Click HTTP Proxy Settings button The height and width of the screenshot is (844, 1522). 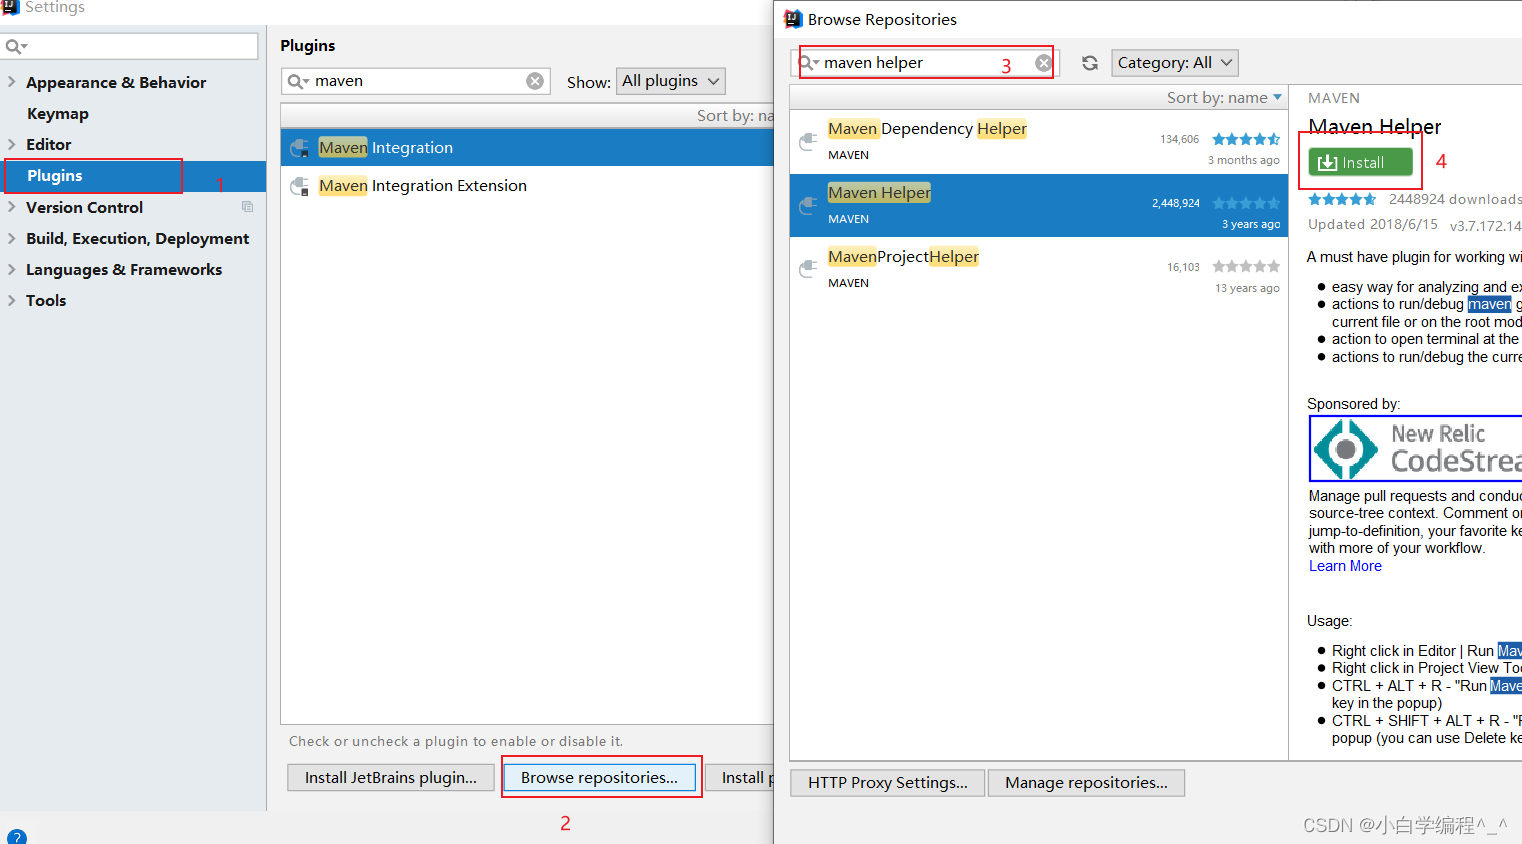click(888, 783)
